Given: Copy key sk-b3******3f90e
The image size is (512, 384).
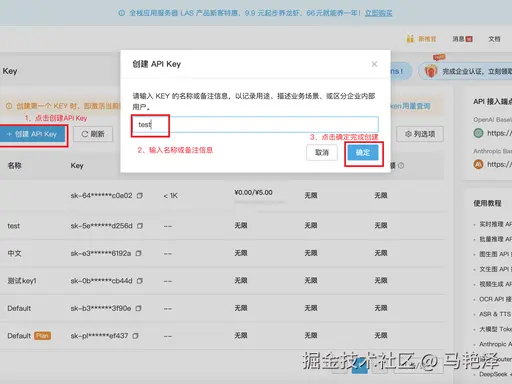Looking at the screenshot, I should [x=138, y=308].
